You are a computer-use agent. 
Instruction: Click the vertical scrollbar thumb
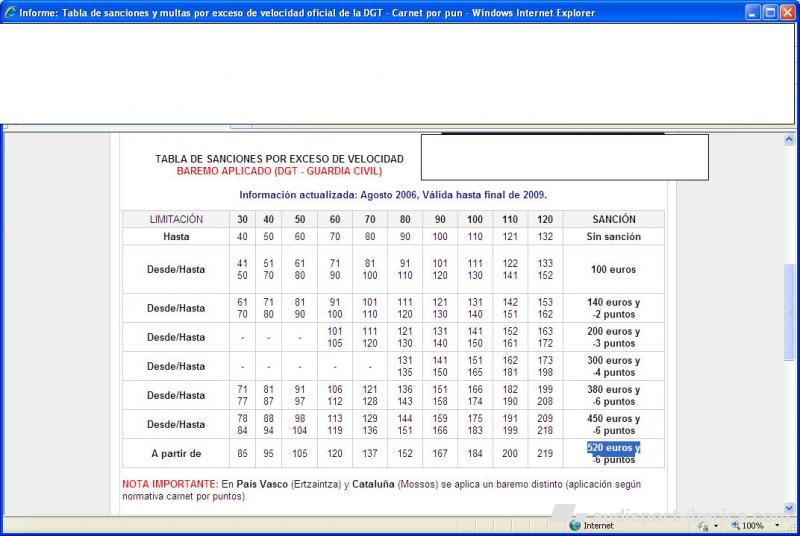789,312
